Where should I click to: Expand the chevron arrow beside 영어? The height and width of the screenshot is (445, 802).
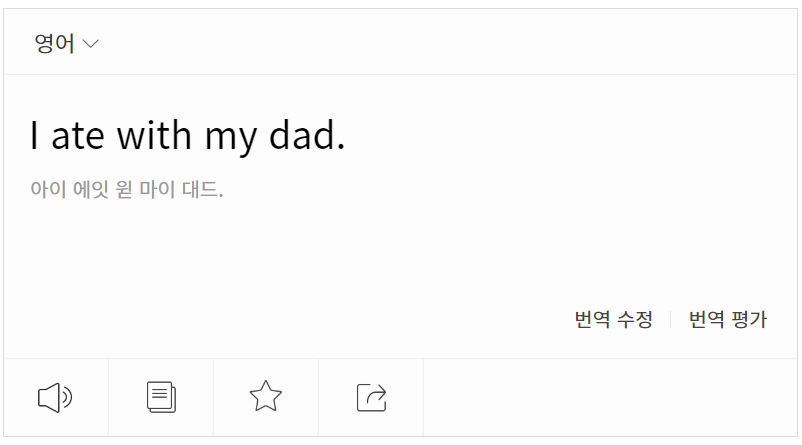[91, 44]
